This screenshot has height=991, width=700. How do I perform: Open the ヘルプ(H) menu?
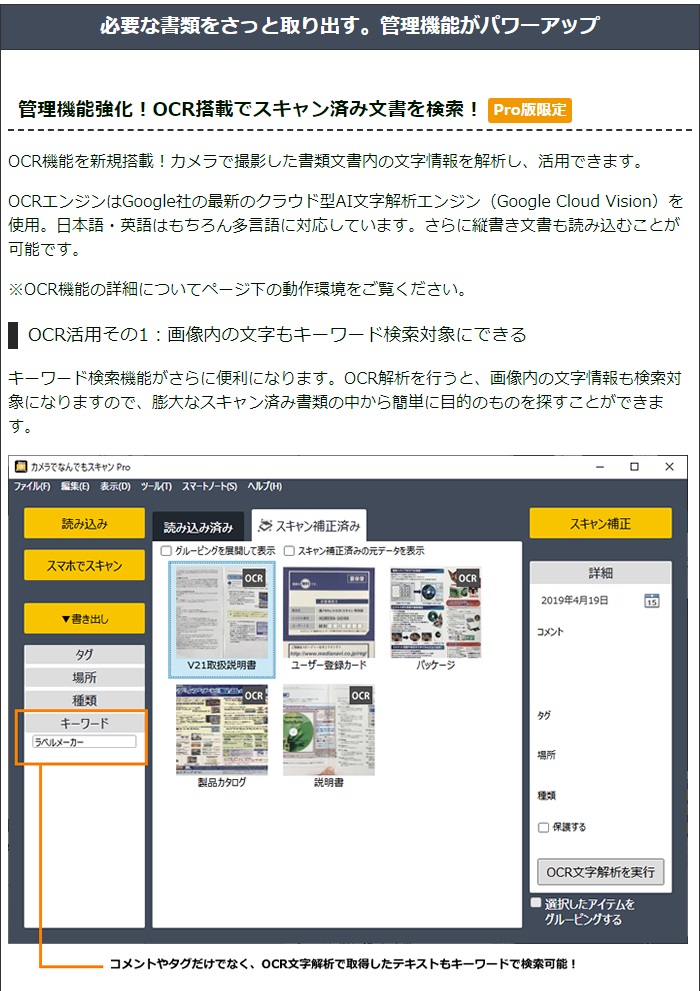265,486
